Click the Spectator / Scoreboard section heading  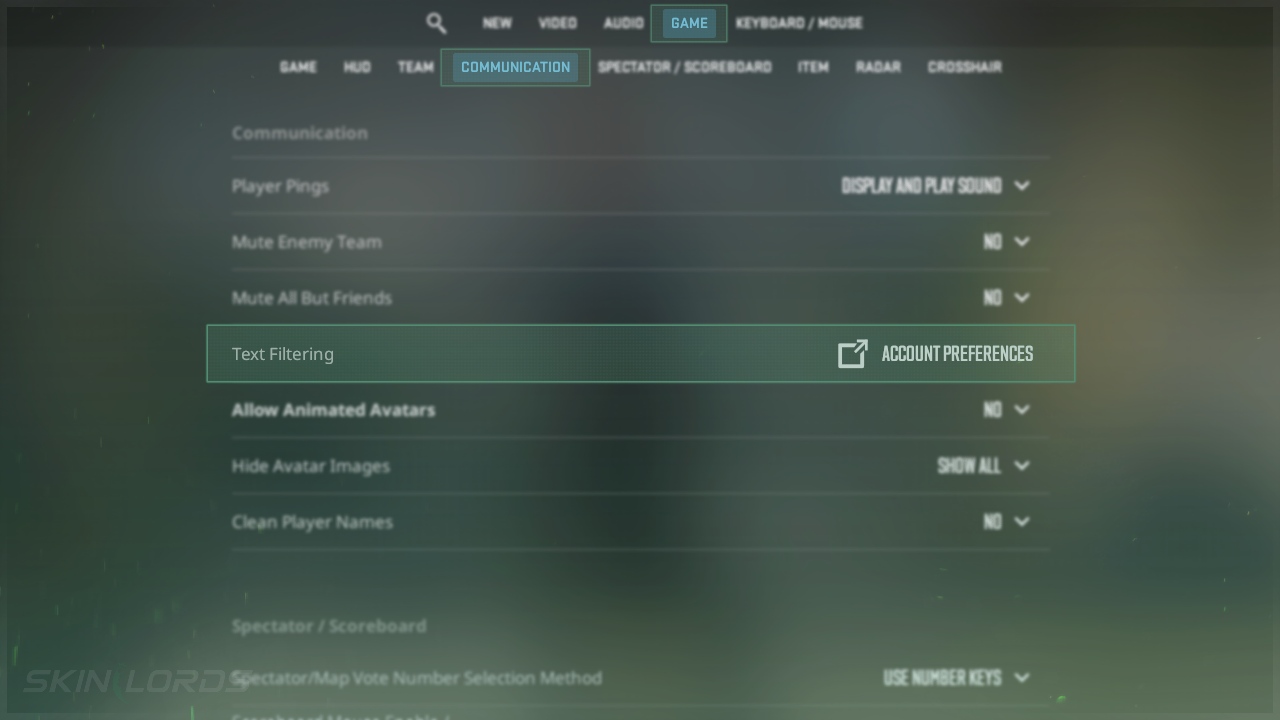pos(329,626)
